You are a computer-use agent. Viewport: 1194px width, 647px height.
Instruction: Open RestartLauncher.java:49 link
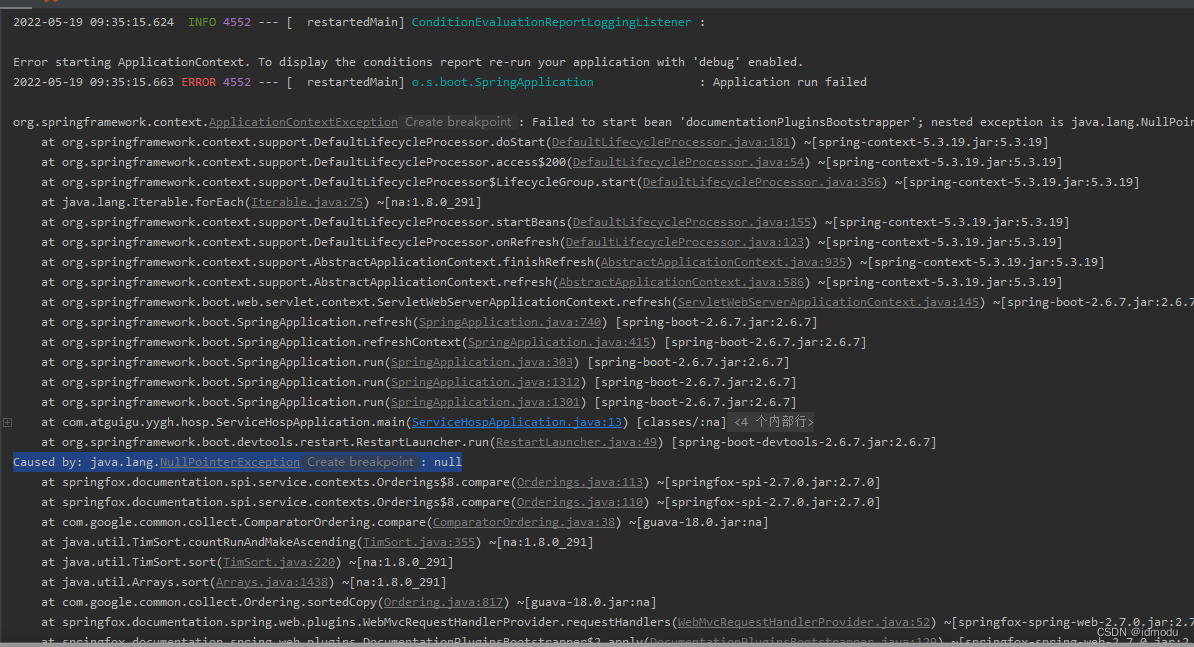click(576, 442)
